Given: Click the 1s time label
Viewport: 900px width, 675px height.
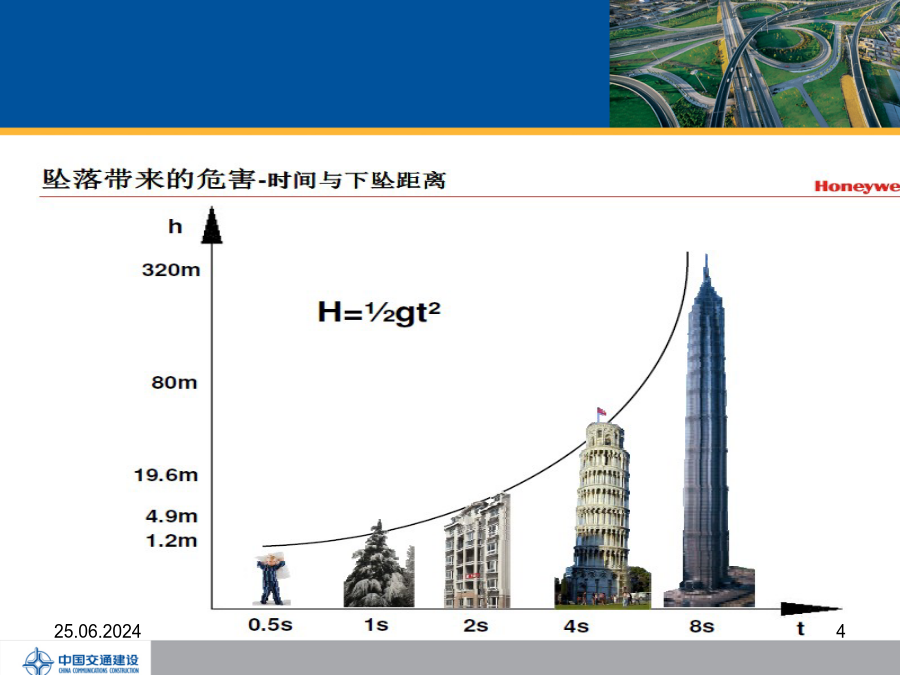Looking at the screenshot, I should [376, 624].
